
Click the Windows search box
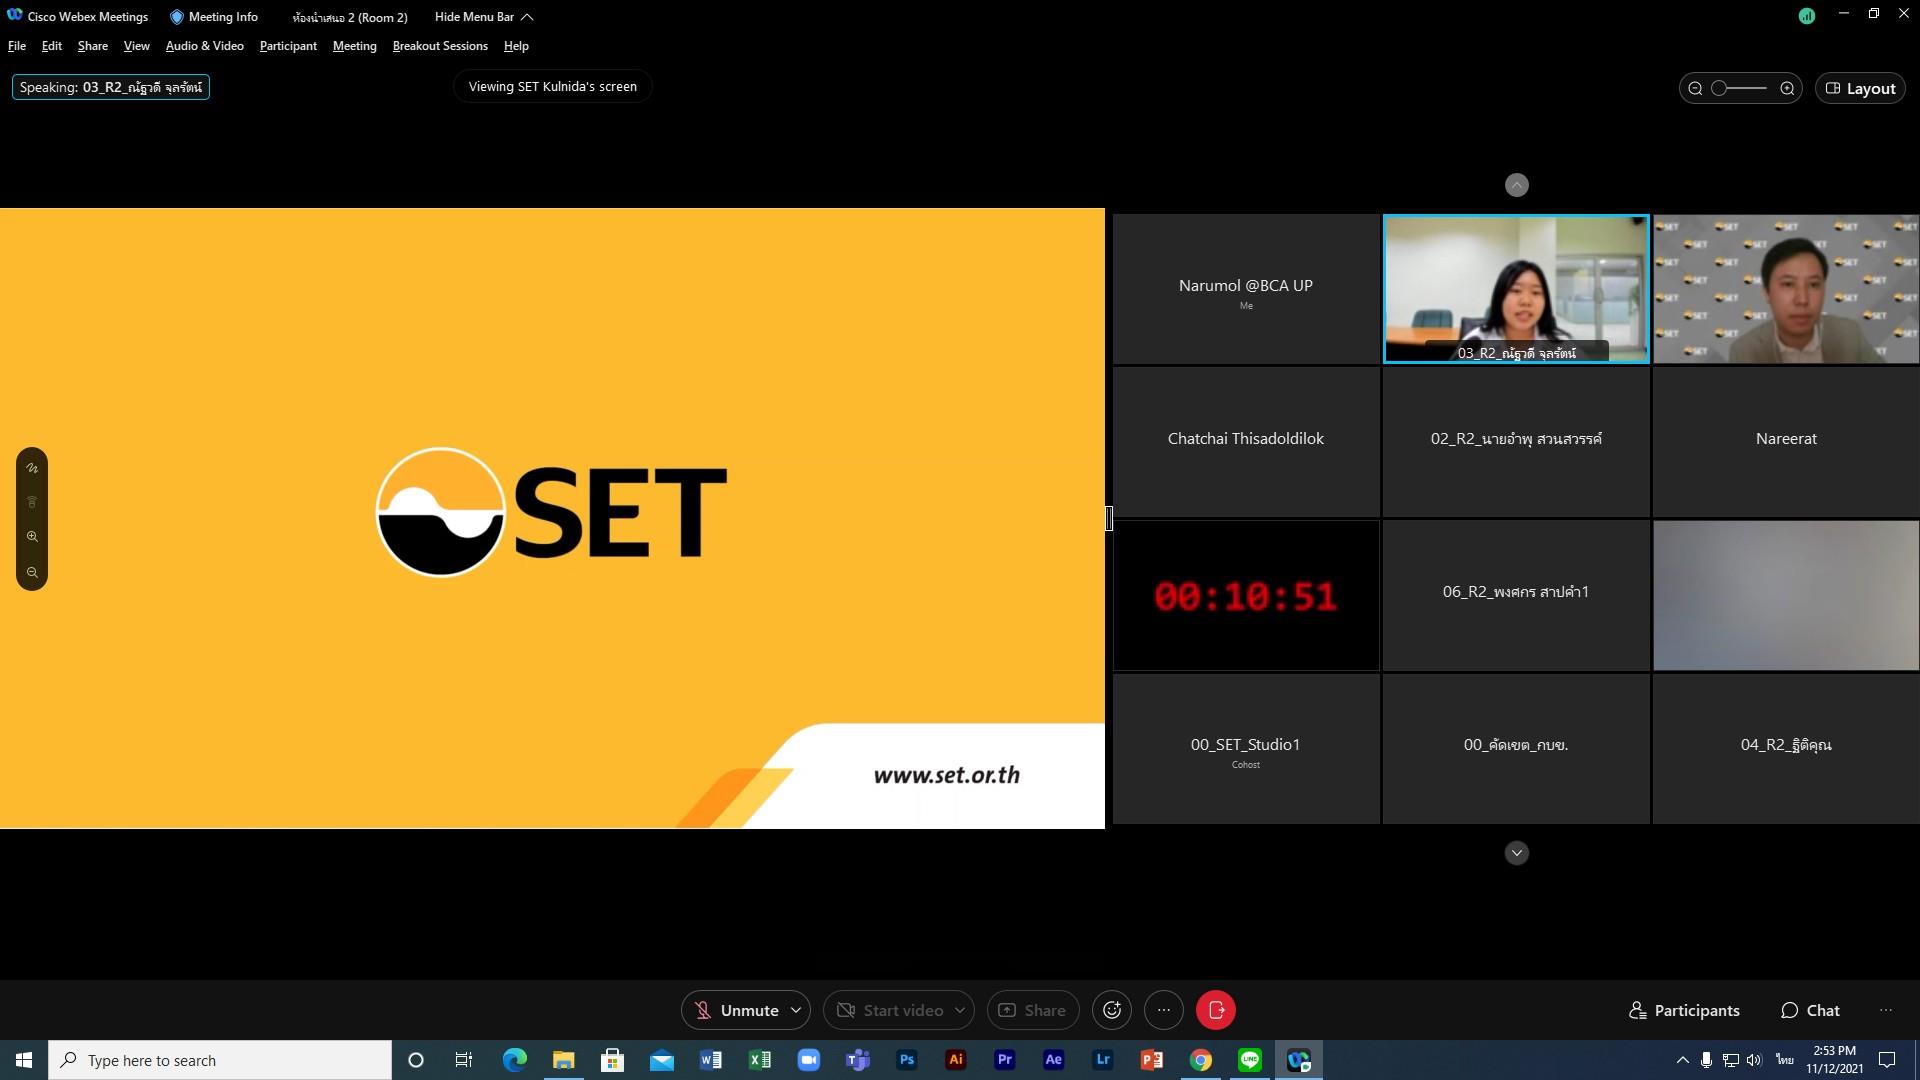click(220, 1060)
